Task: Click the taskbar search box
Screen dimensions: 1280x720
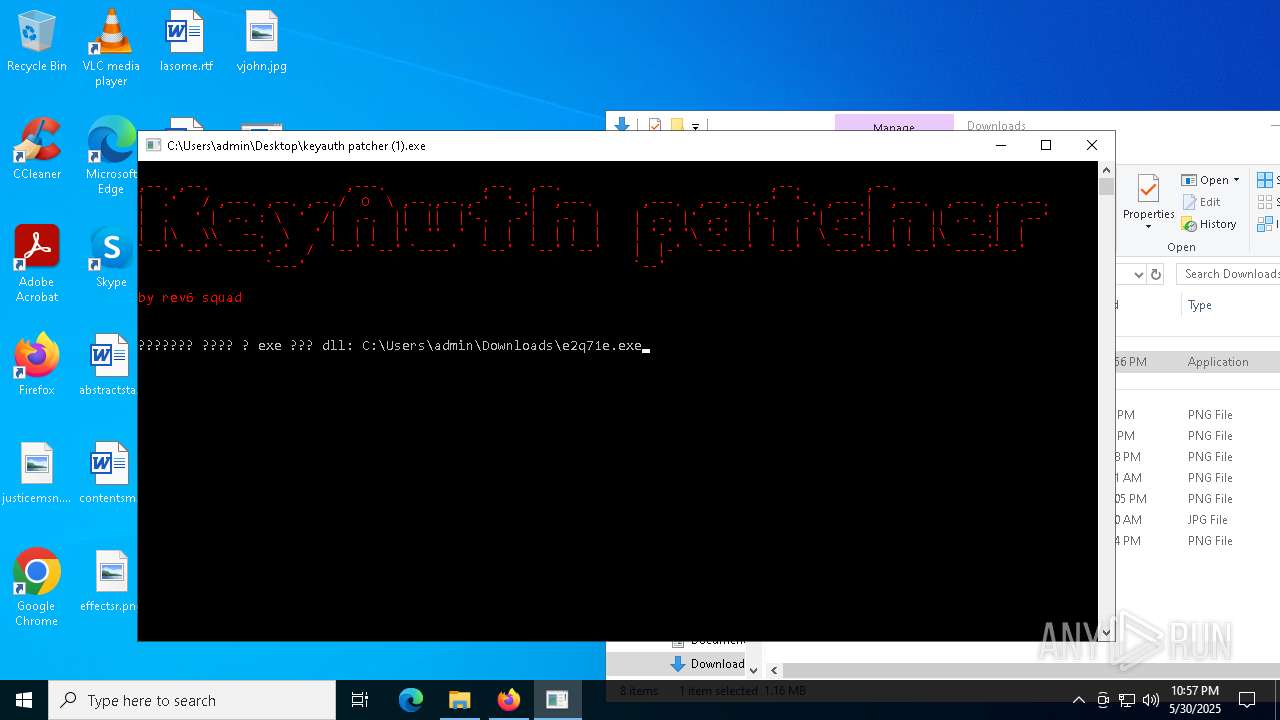Action: coord(192,700)
